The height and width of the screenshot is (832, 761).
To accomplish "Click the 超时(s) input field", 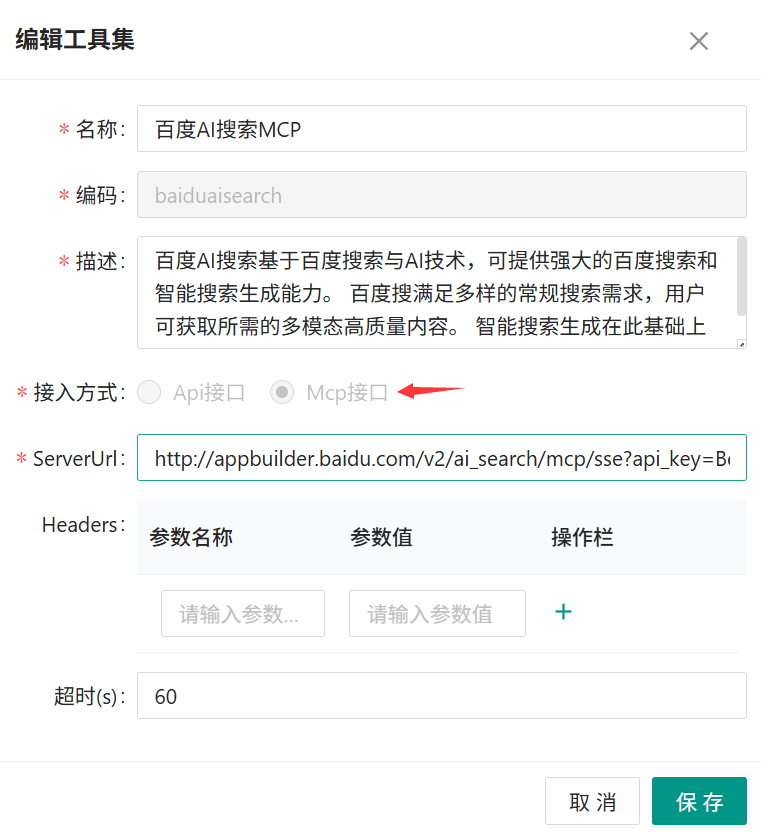I will pyautogui.click(x=442, y=696).
